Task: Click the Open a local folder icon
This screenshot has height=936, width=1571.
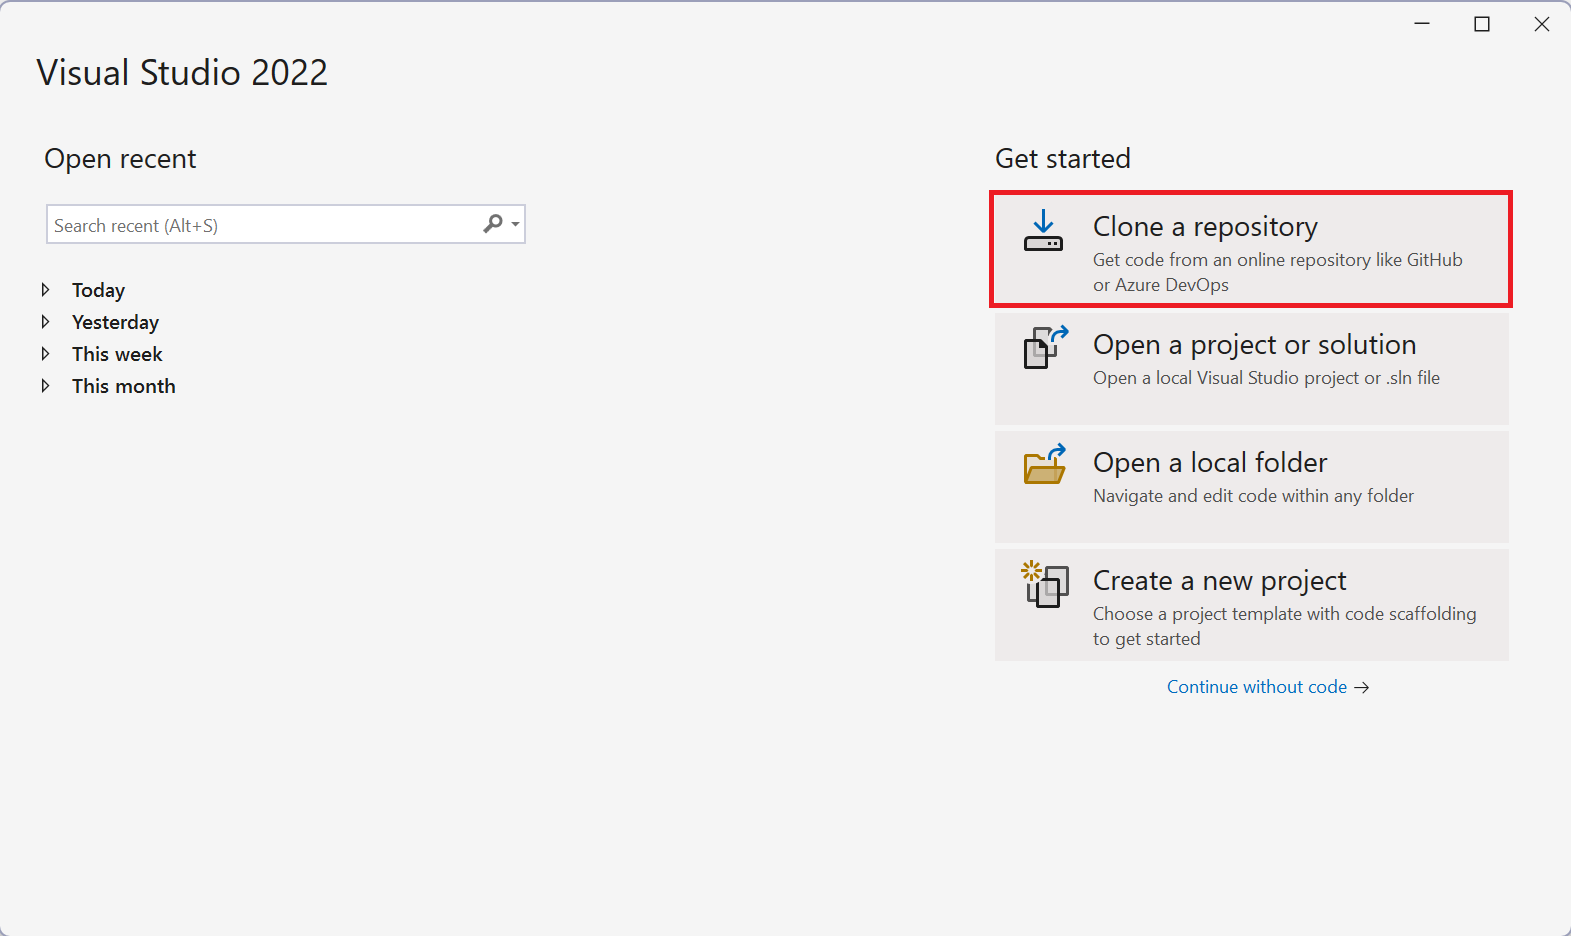Action: coord(1045,465)
